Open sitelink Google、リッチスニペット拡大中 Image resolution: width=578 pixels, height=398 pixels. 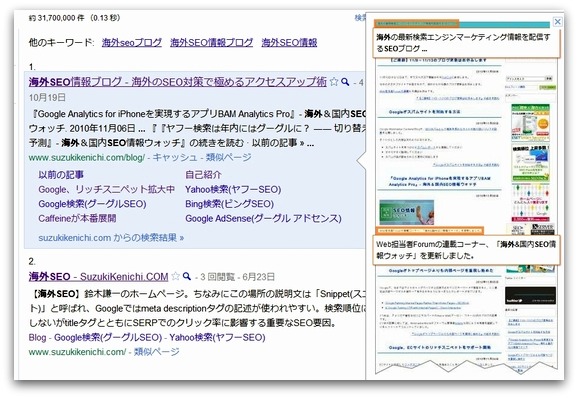click(x=107, y=189)
